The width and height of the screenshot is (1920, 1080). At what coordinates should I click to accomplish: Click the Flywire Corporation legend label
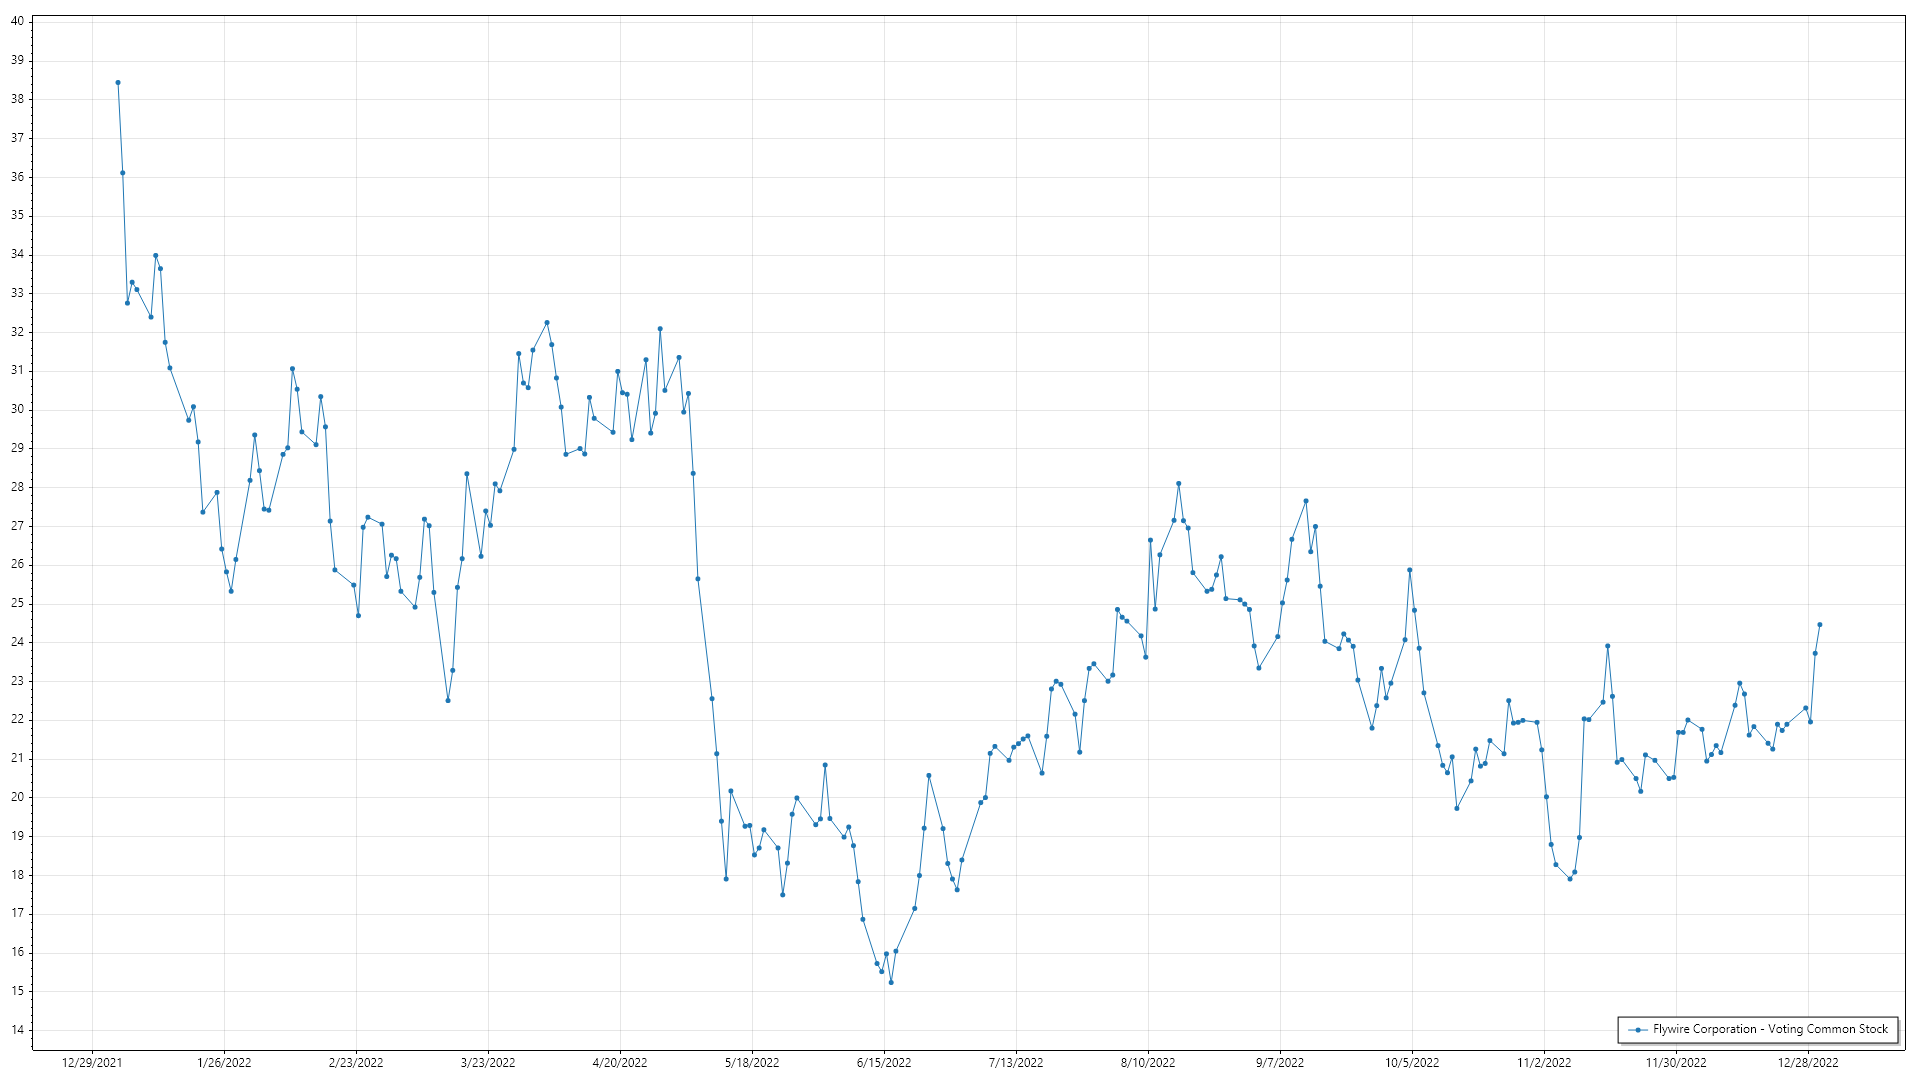coord(1770,1029)
